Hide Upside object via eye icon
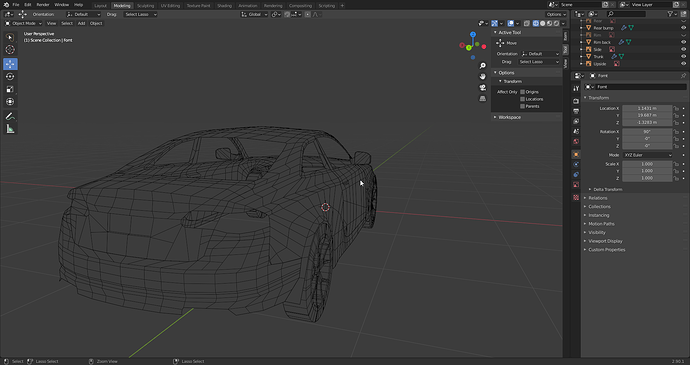690x365 pixels. tap(683, 64)
